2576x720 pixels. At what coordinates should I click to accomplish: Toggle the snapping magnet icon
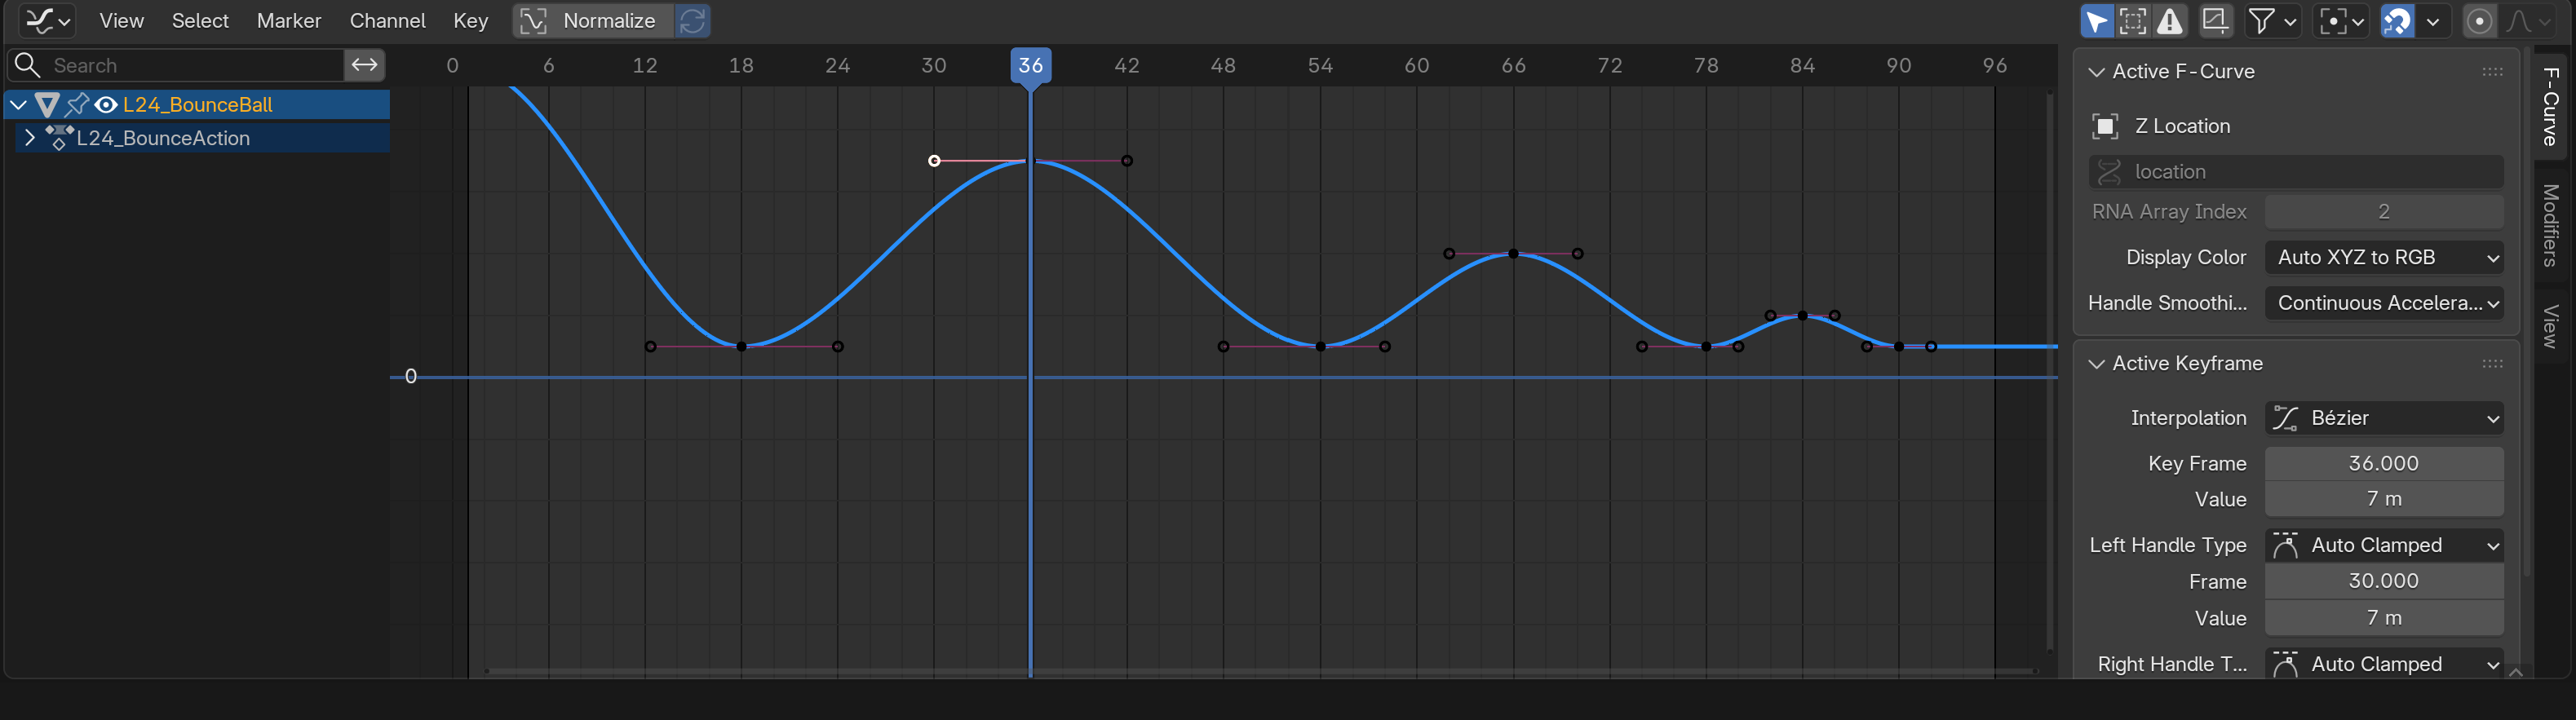click(2397, 20)
